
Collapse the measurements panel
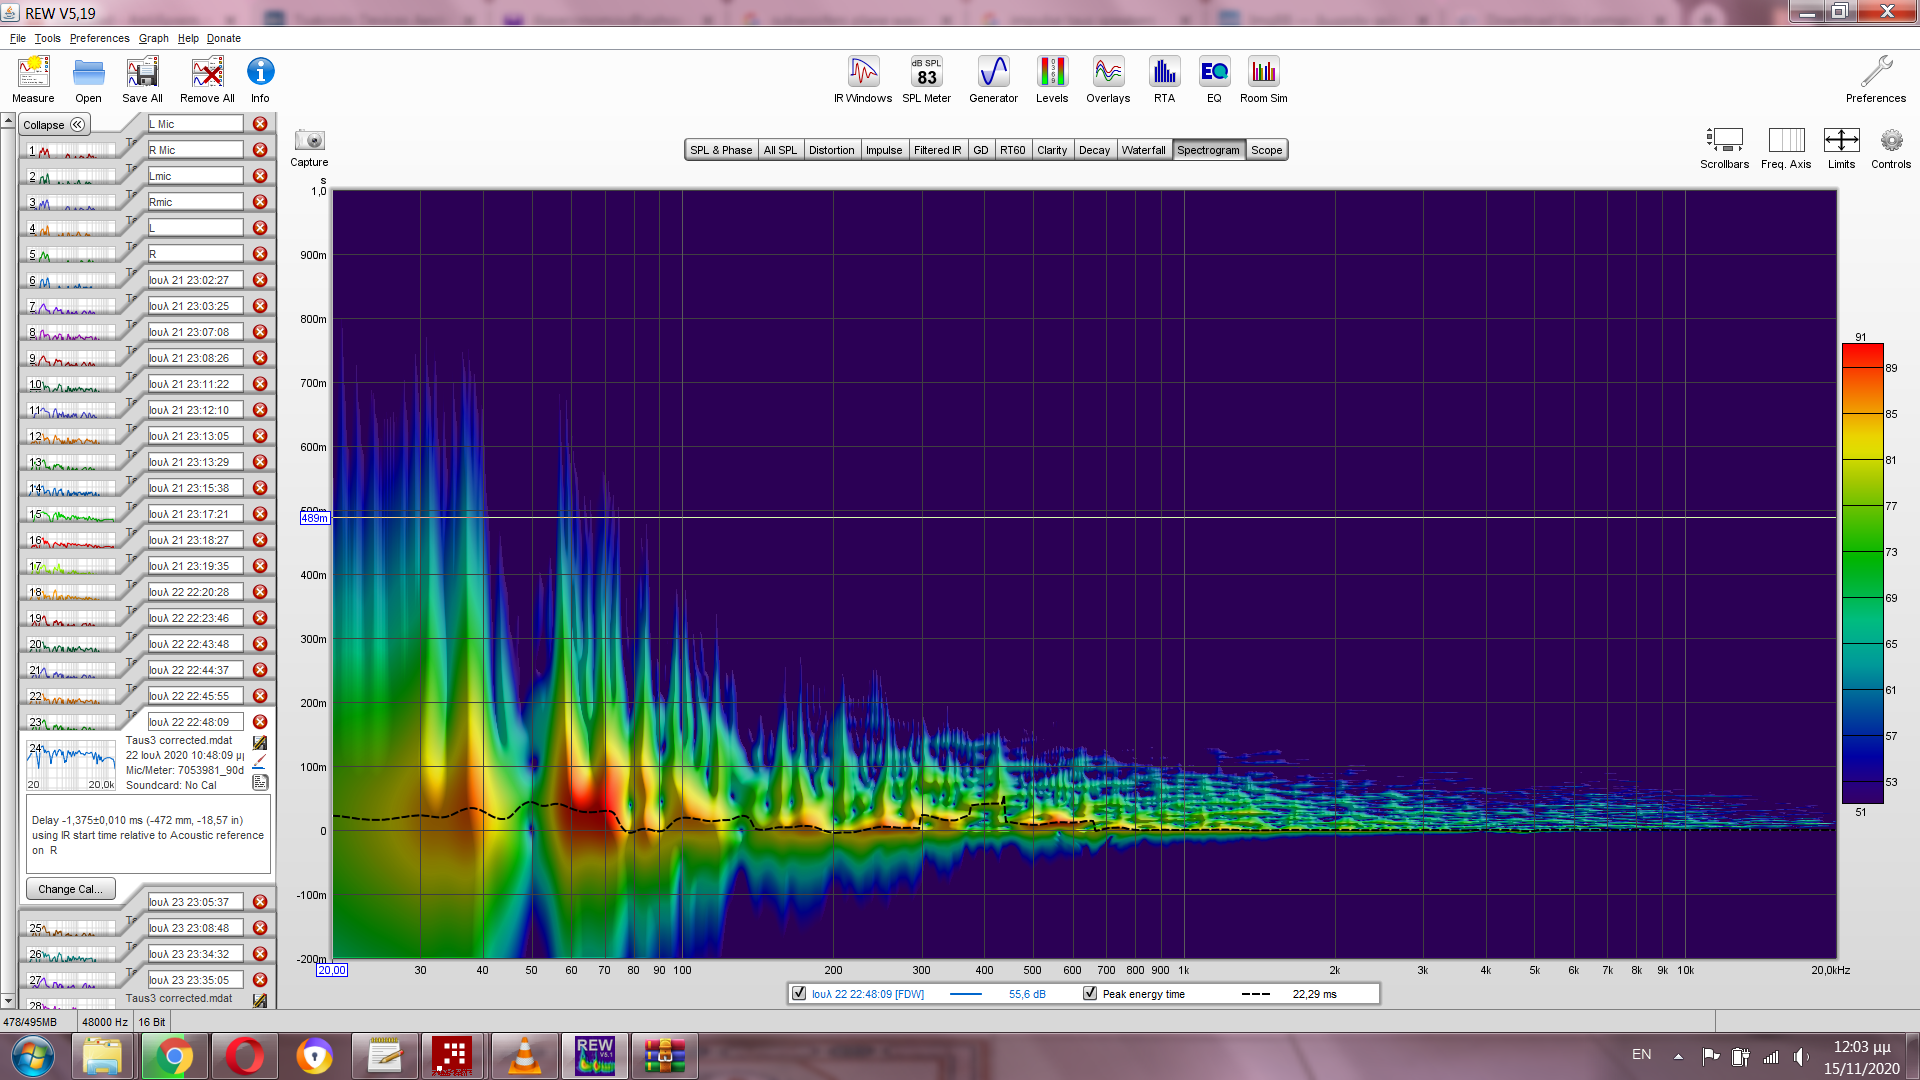tap(55, 125)
